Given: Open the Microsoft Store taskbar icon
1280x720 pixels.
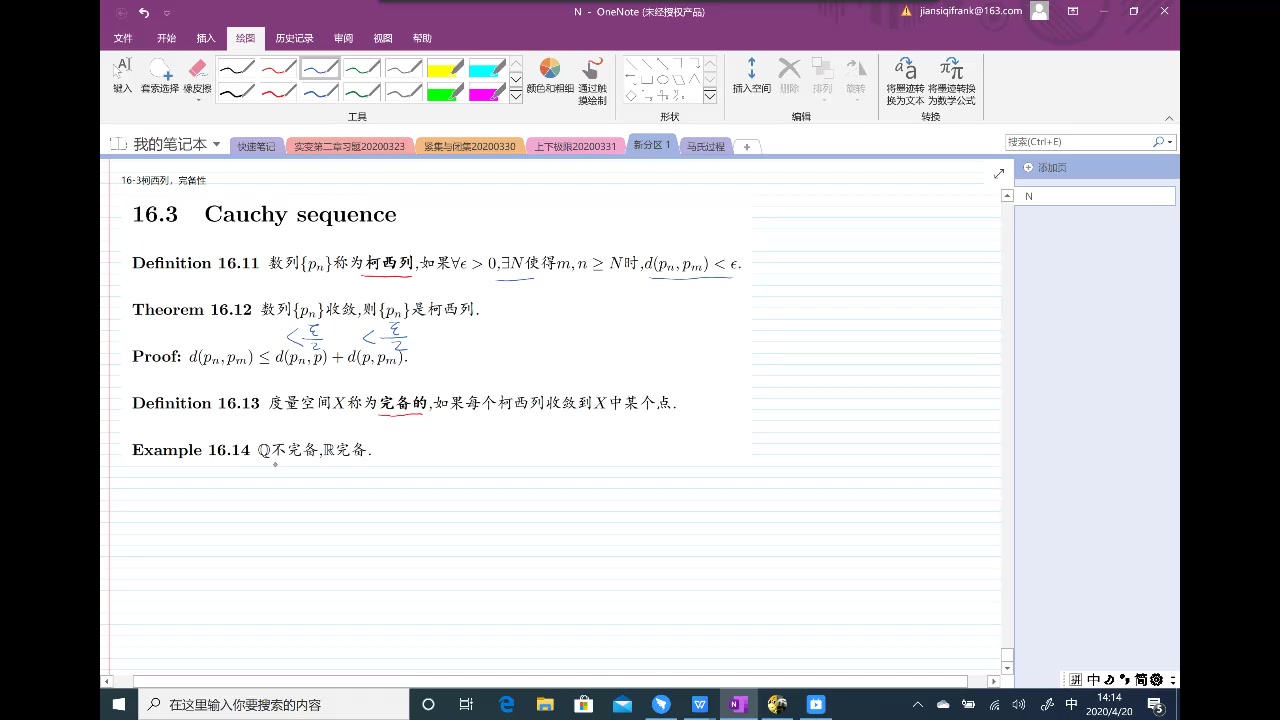Looking at the screenshot, I should [x=584, y=704].
